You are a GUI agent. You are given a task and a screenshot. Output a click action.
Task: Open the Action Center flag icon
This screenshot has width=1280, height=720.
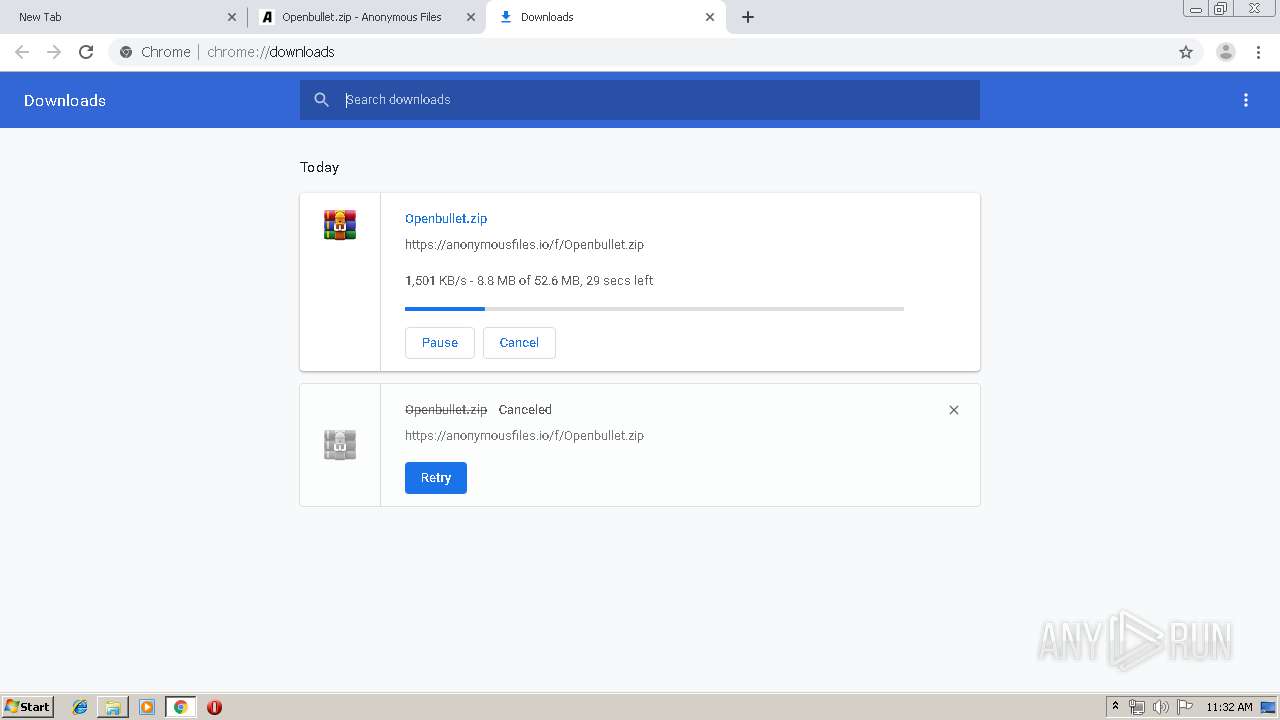pyautogui.click(x=1185, y=707)
